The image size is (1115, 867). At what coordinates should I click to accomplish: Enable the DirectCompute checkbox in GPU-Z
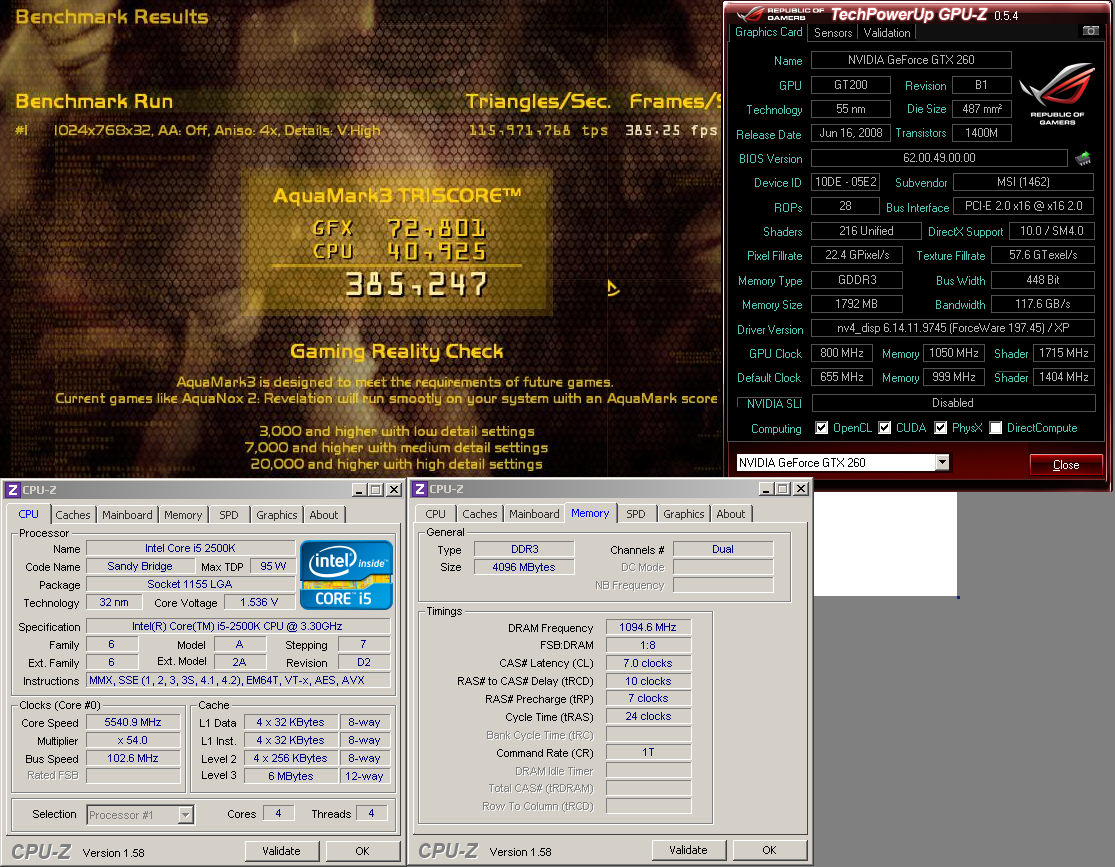pos(996,428)
